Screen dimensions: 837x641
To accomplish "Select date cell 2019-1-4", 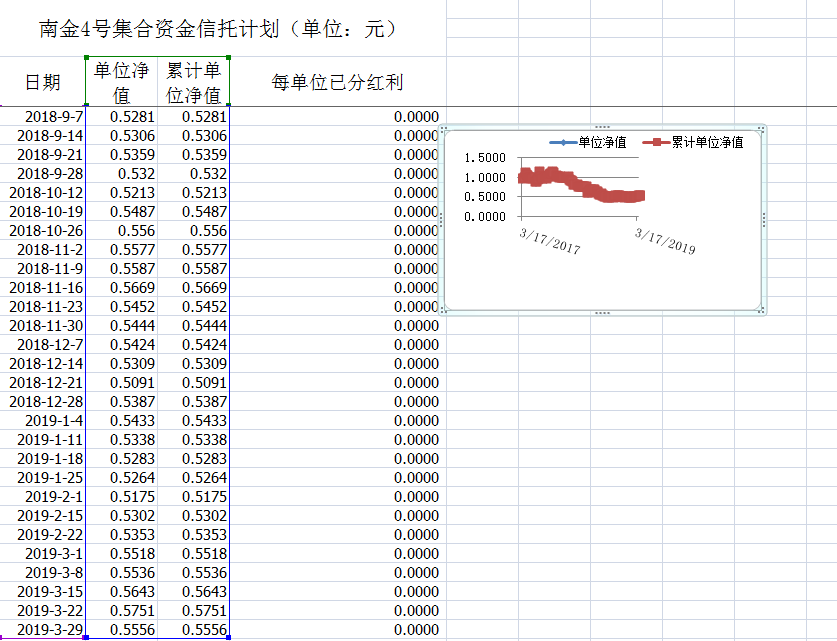I will coord(43,421).
